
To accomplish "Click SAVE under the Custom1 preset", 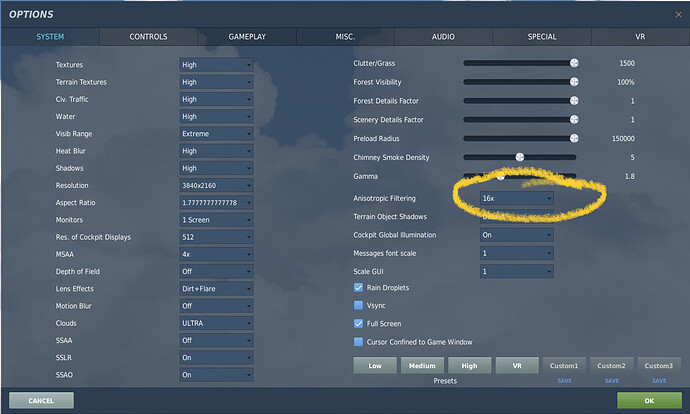I will [564, 381].
